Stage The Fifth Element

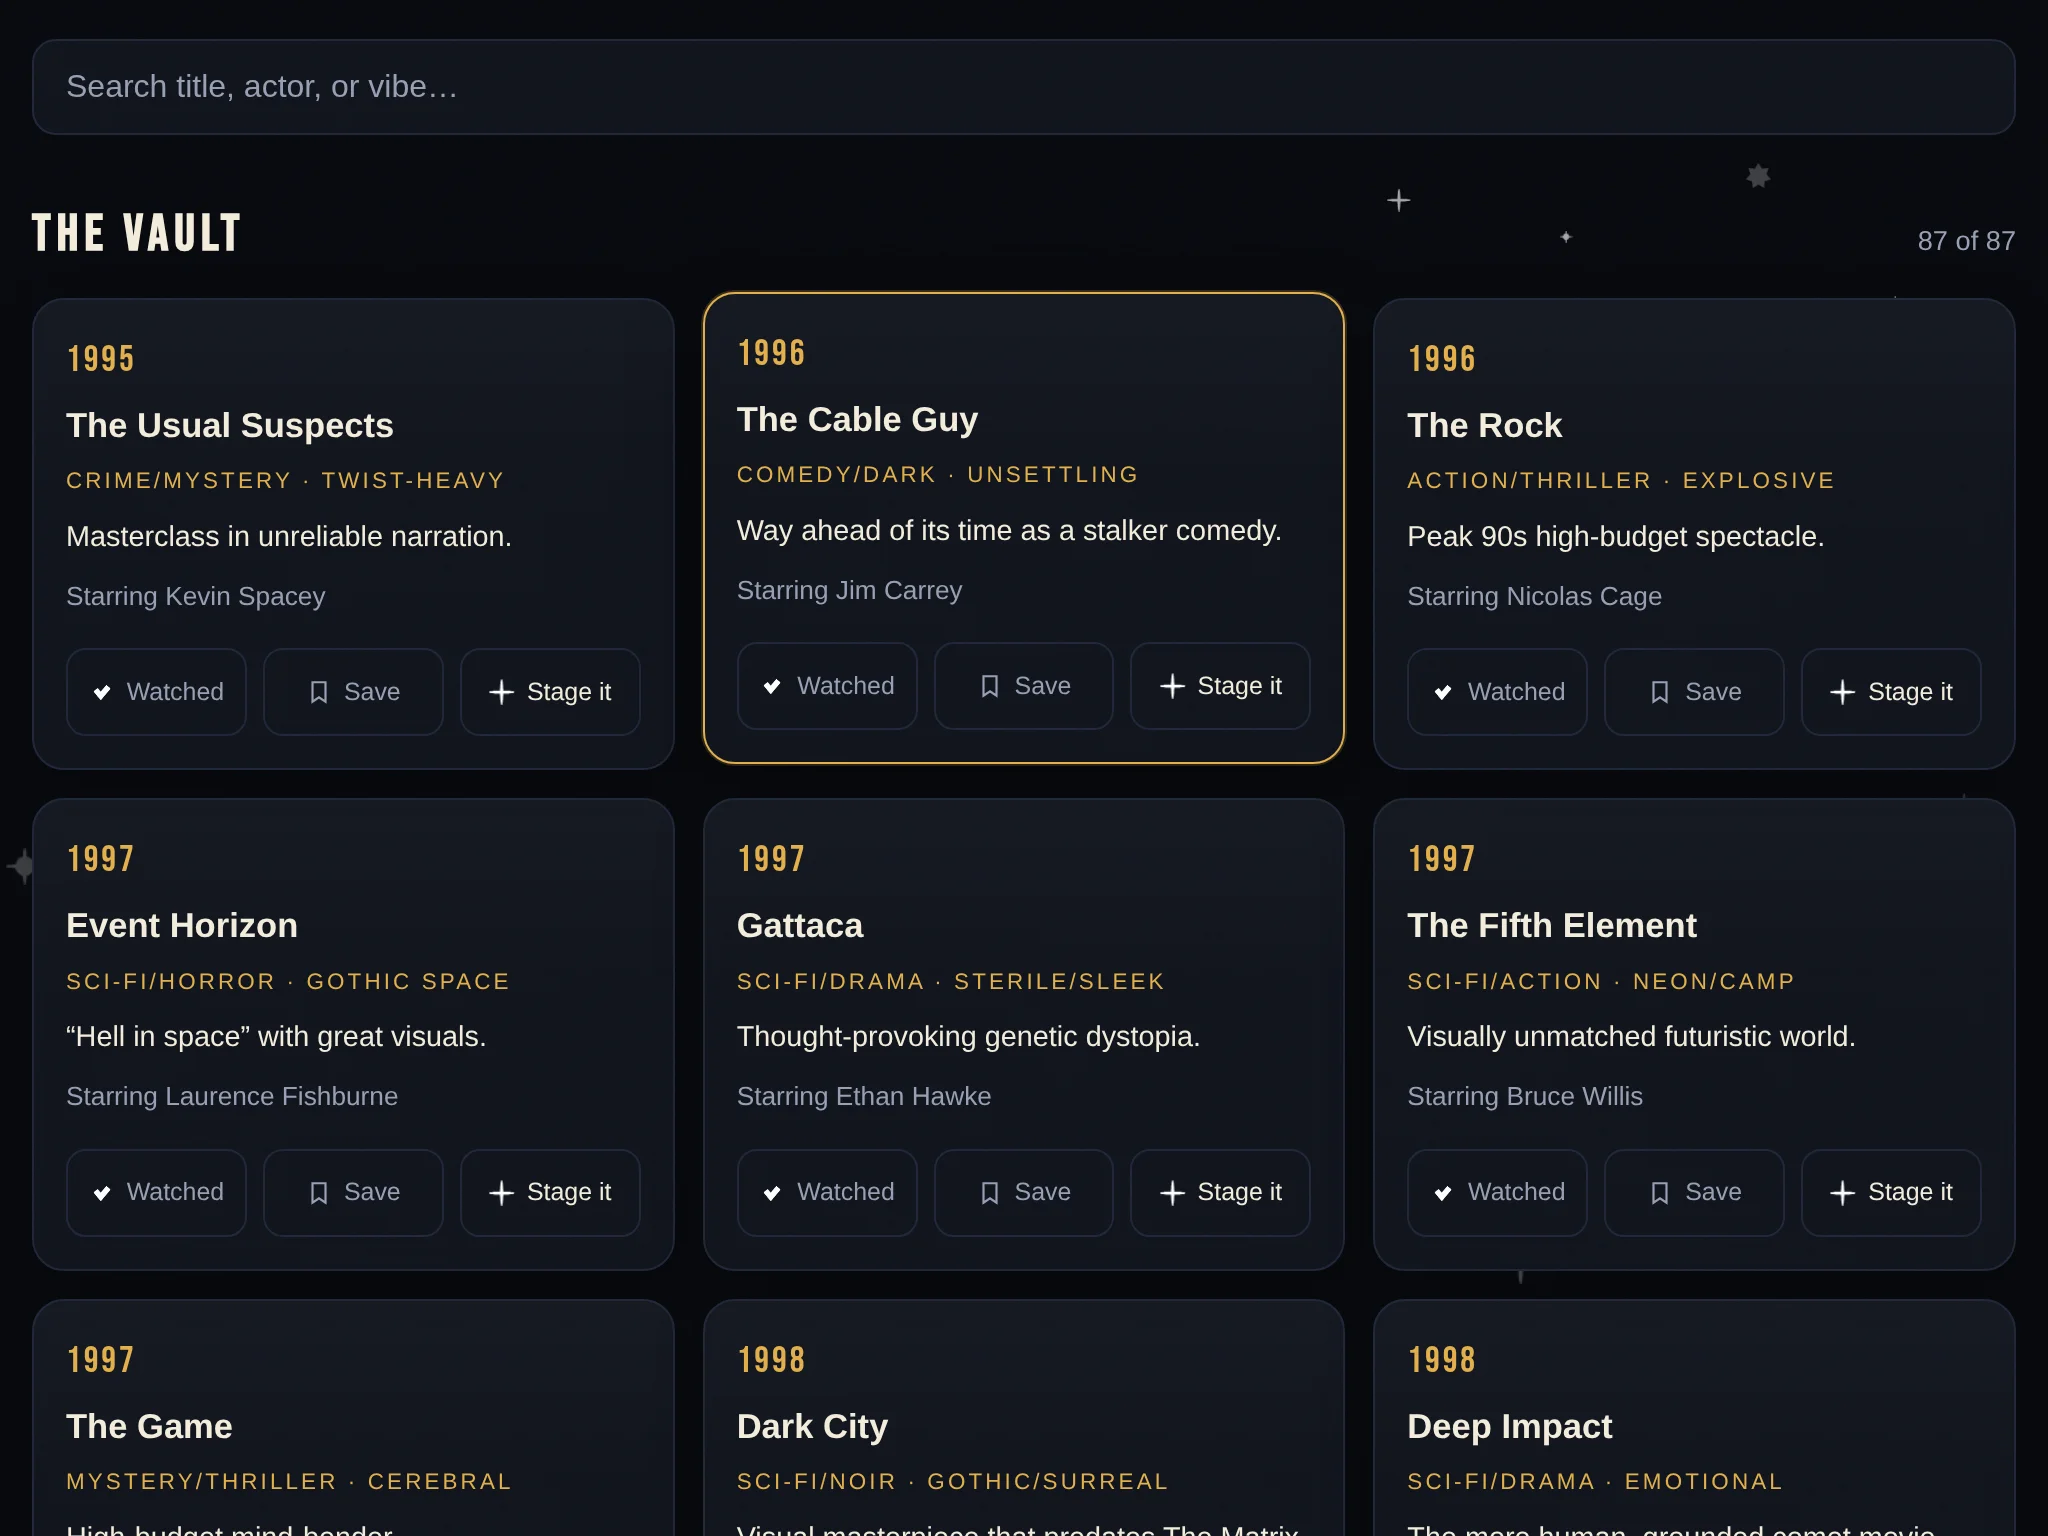point(1891,1192)
